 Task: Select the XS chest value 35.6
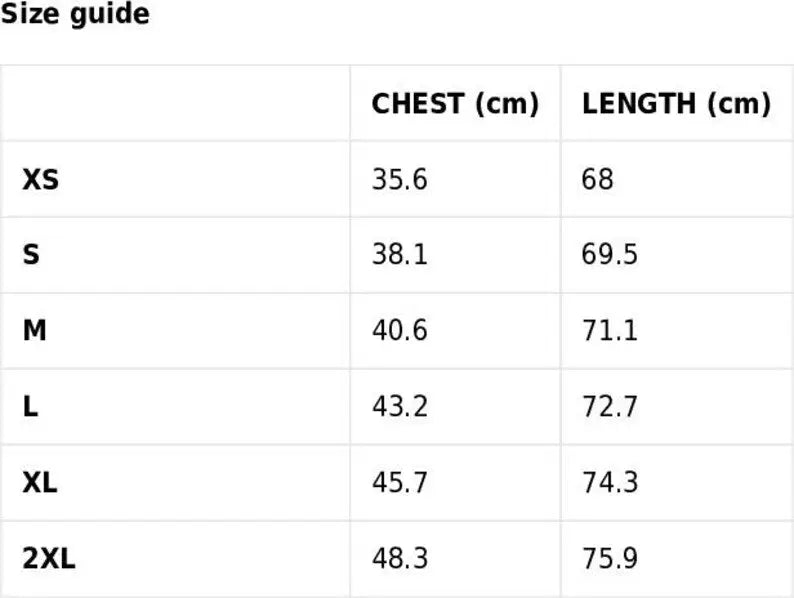pyautogui.click(x=400, y=179)
